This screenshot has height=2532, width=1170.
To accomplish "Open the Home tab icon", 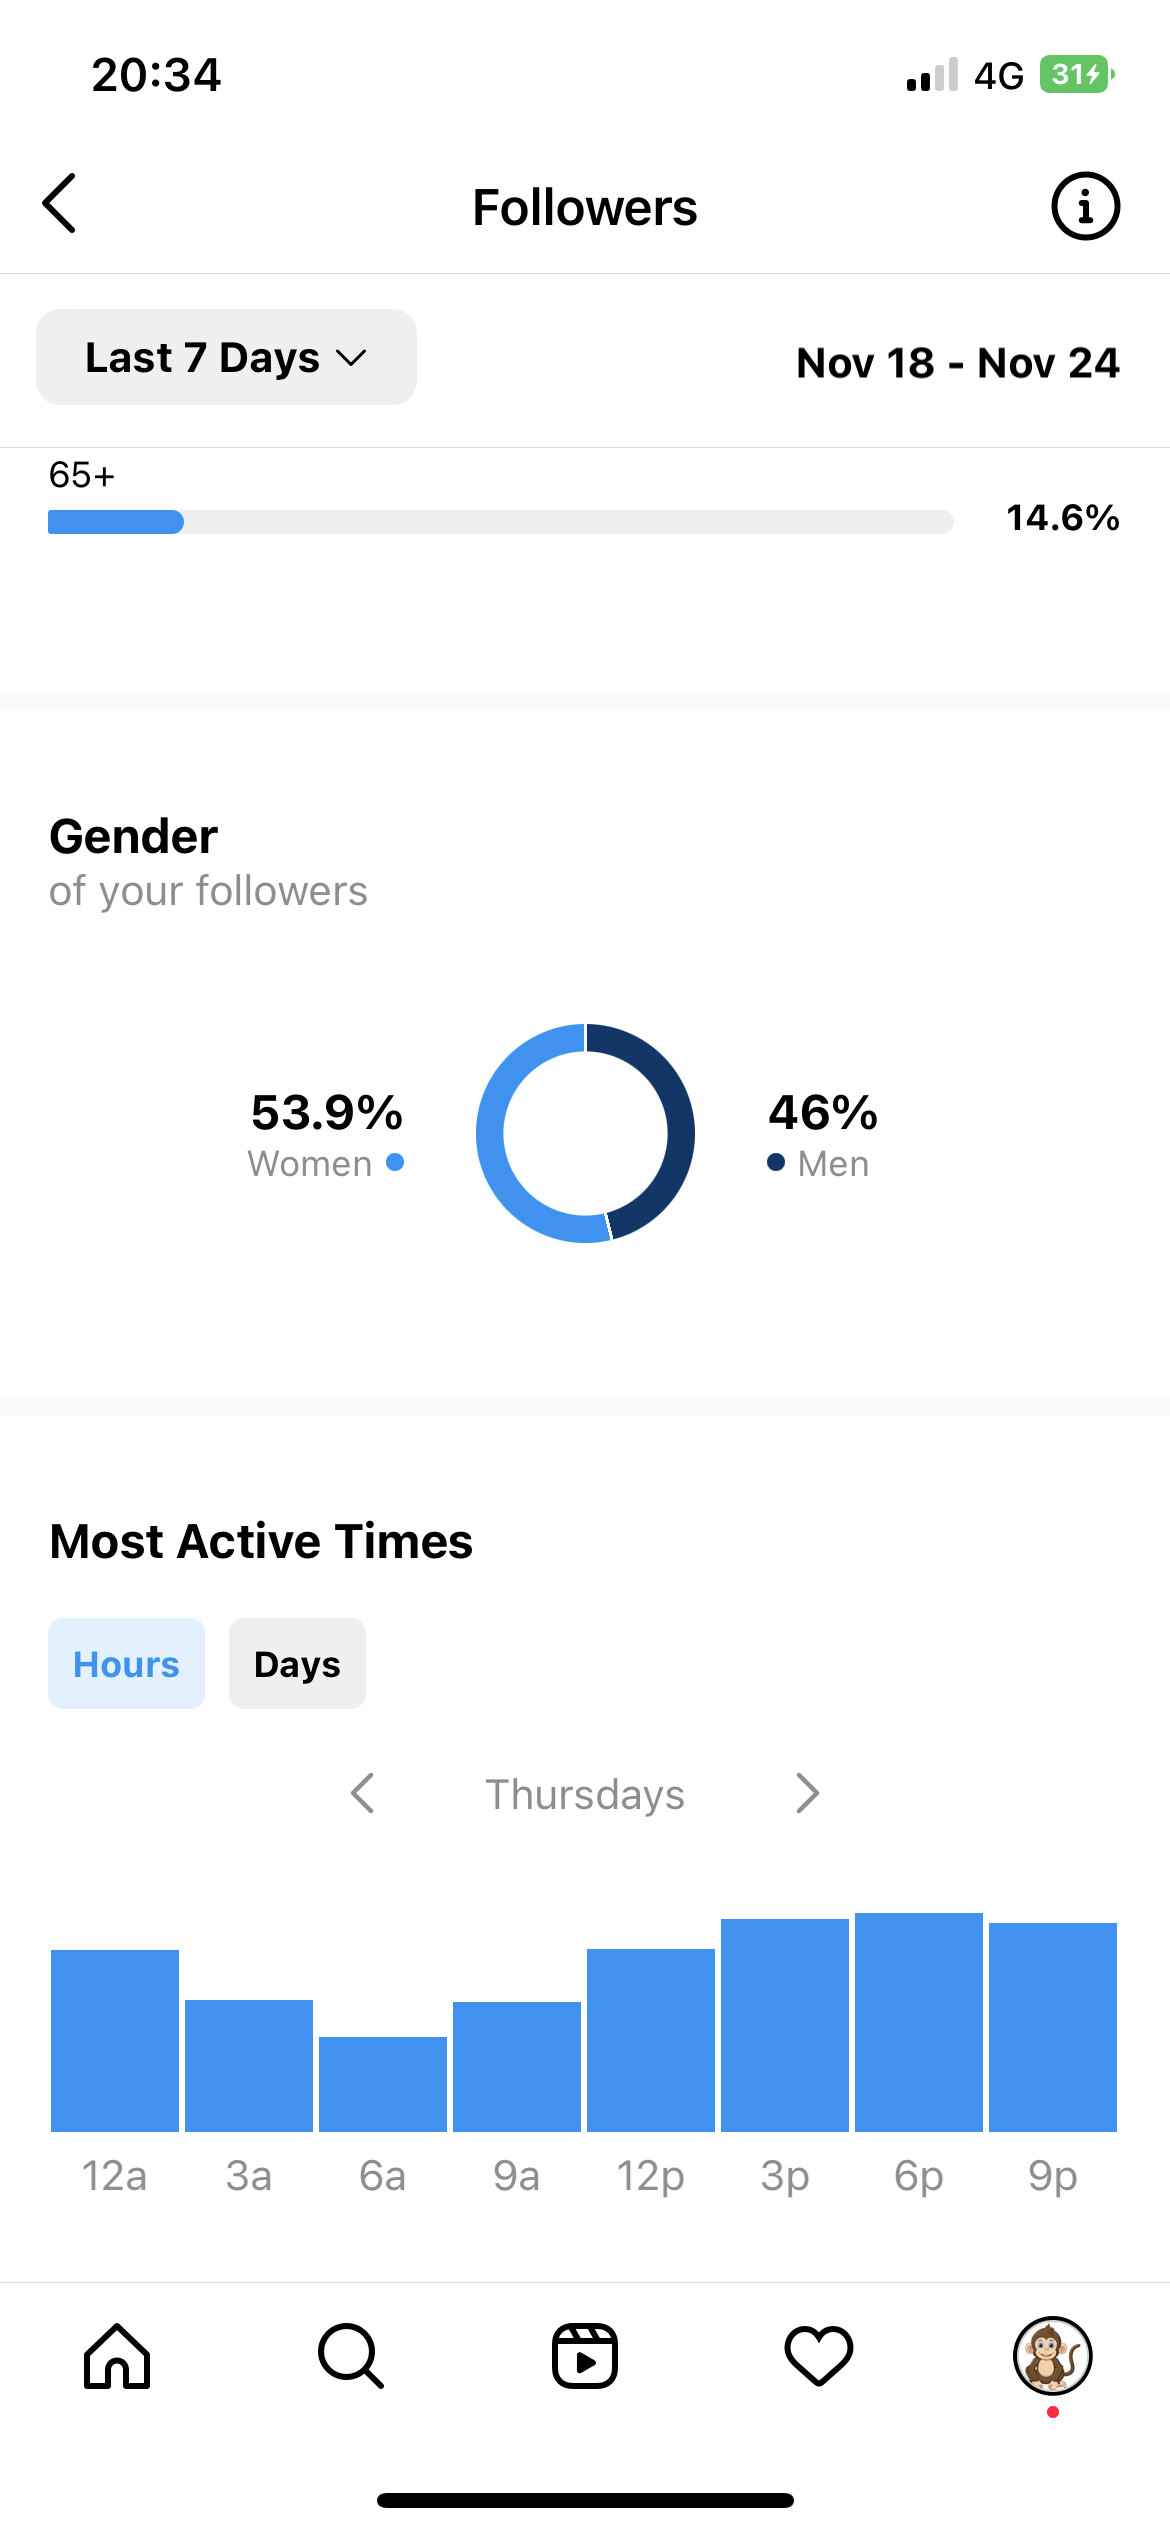I will (x=117, y=2356).
